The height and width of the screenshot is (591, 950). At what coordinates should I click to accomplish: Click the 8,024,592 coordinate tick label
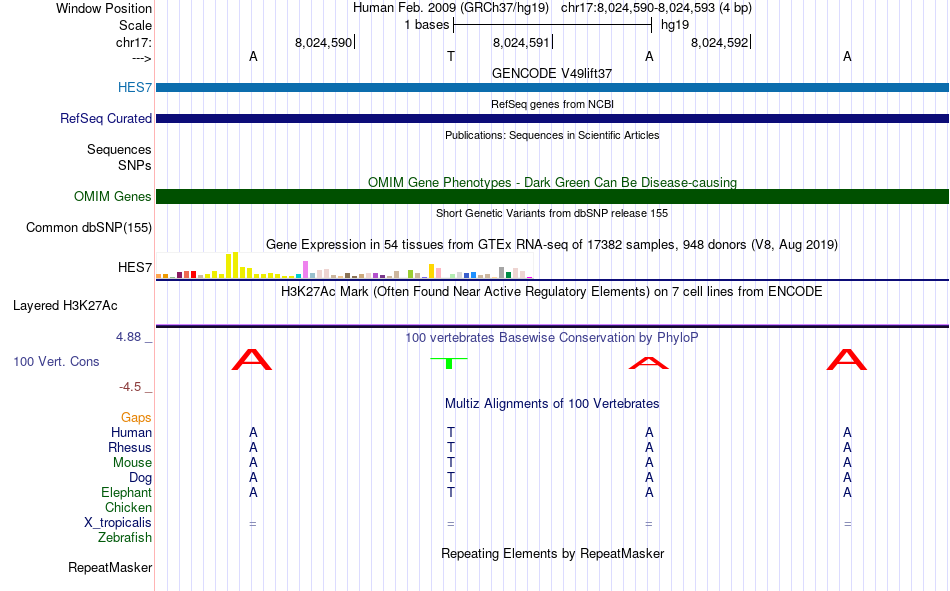point(719,42)
